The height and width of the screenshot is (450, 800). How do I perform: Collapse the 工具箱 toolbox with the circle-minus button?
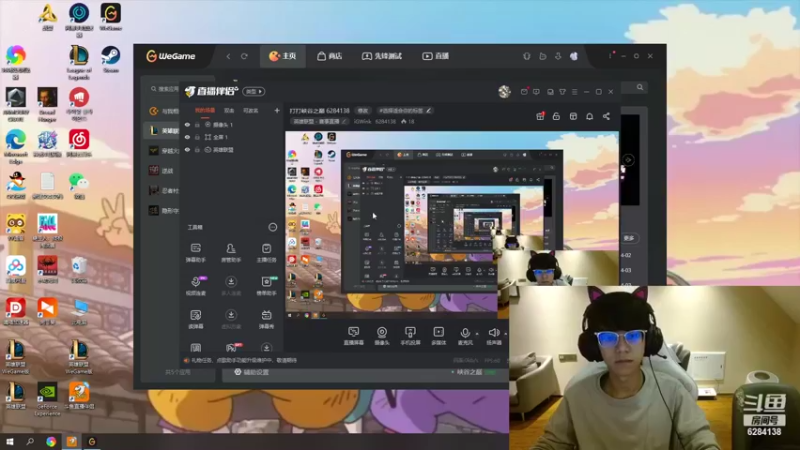[x=273, y=227]
